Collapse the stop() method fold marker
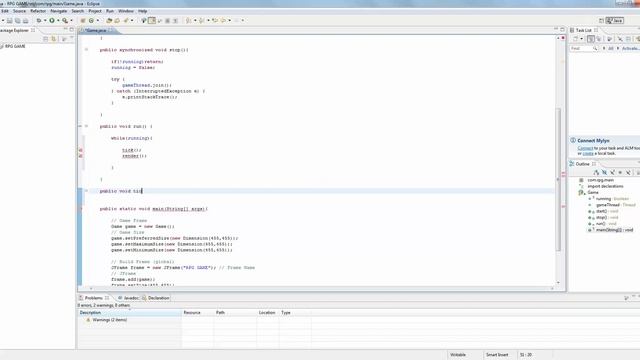The height and width of the screenshot is (360, 640). pos(86,49)
